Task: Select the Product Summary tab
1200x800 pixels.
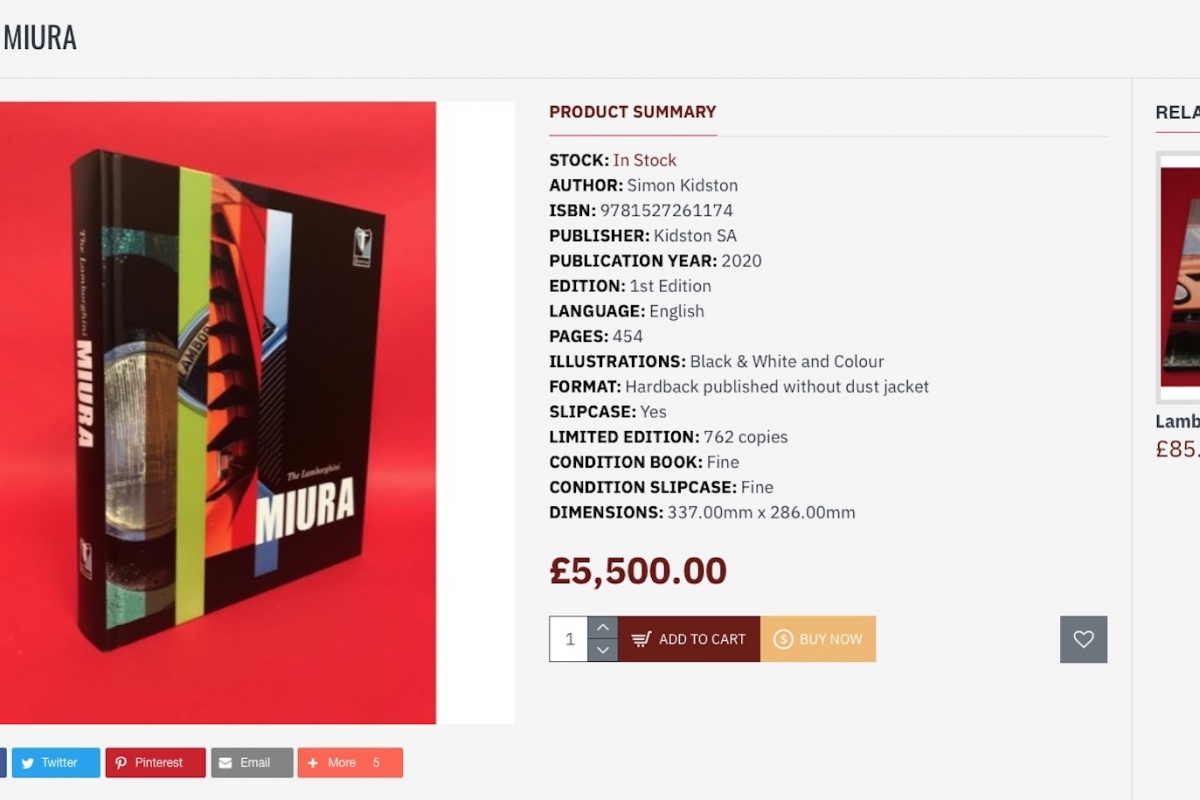Action: pos(632,112)
